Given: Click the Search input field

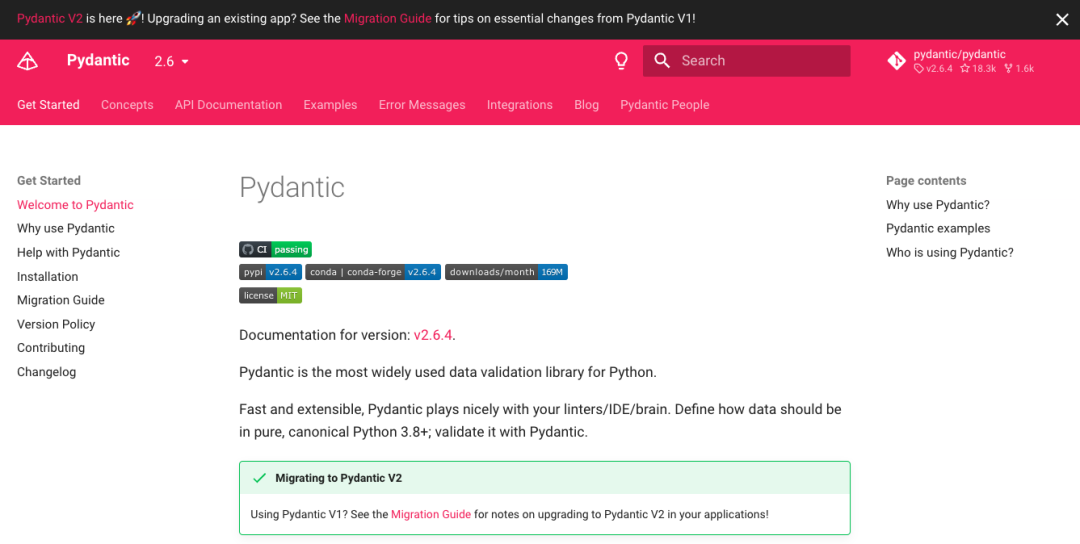Looking at the screenshot, I should (760, 61).
